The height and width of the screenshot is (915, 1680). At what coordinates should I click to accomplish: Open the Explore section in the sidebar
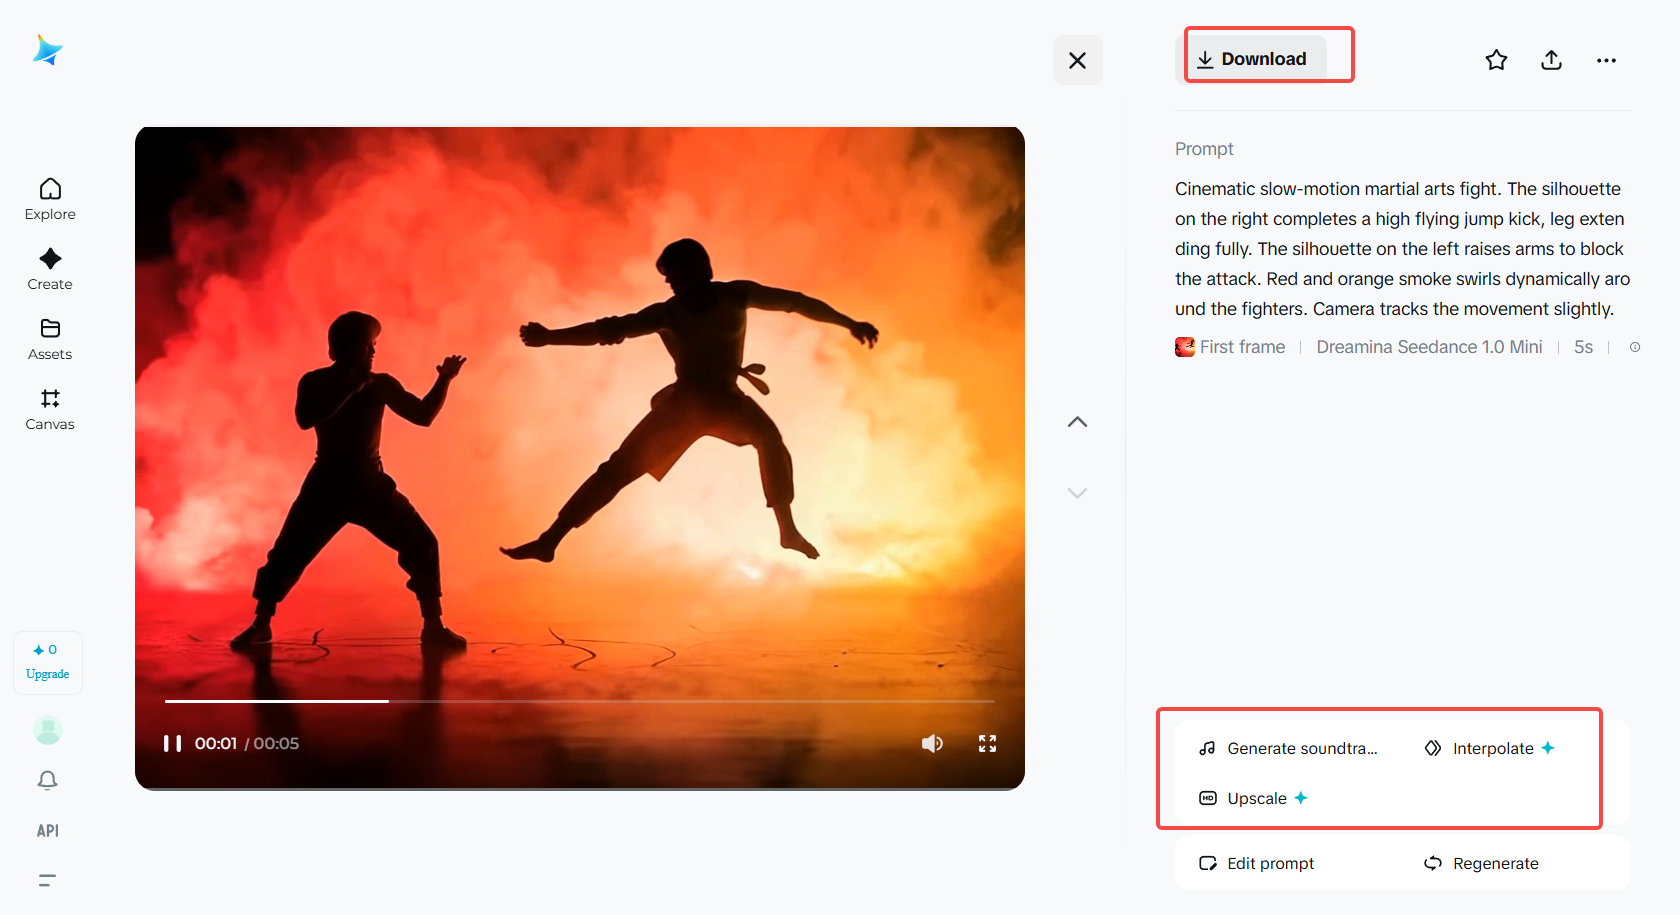pos(49,199)
